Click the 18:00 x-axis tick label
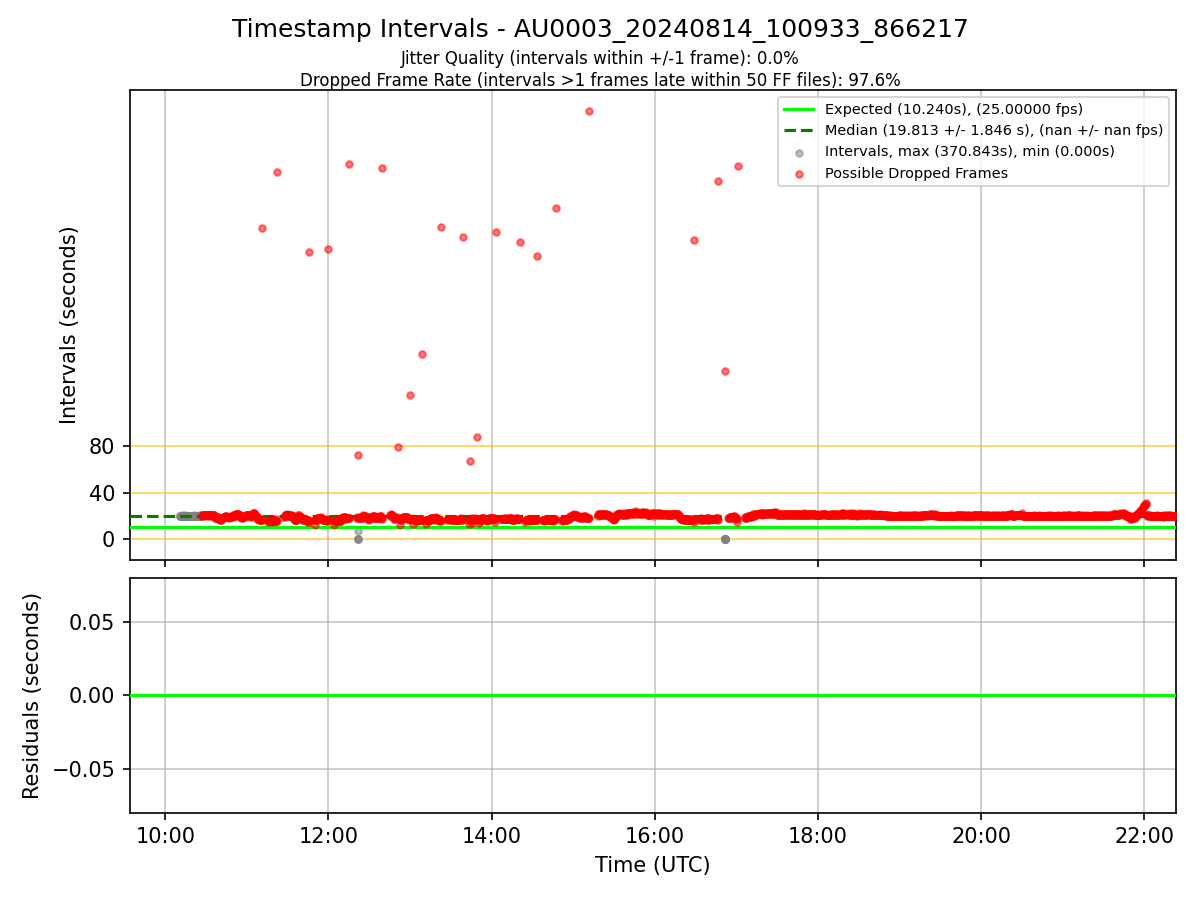This screenshot has height=900, width=1200. click(818, 835)
